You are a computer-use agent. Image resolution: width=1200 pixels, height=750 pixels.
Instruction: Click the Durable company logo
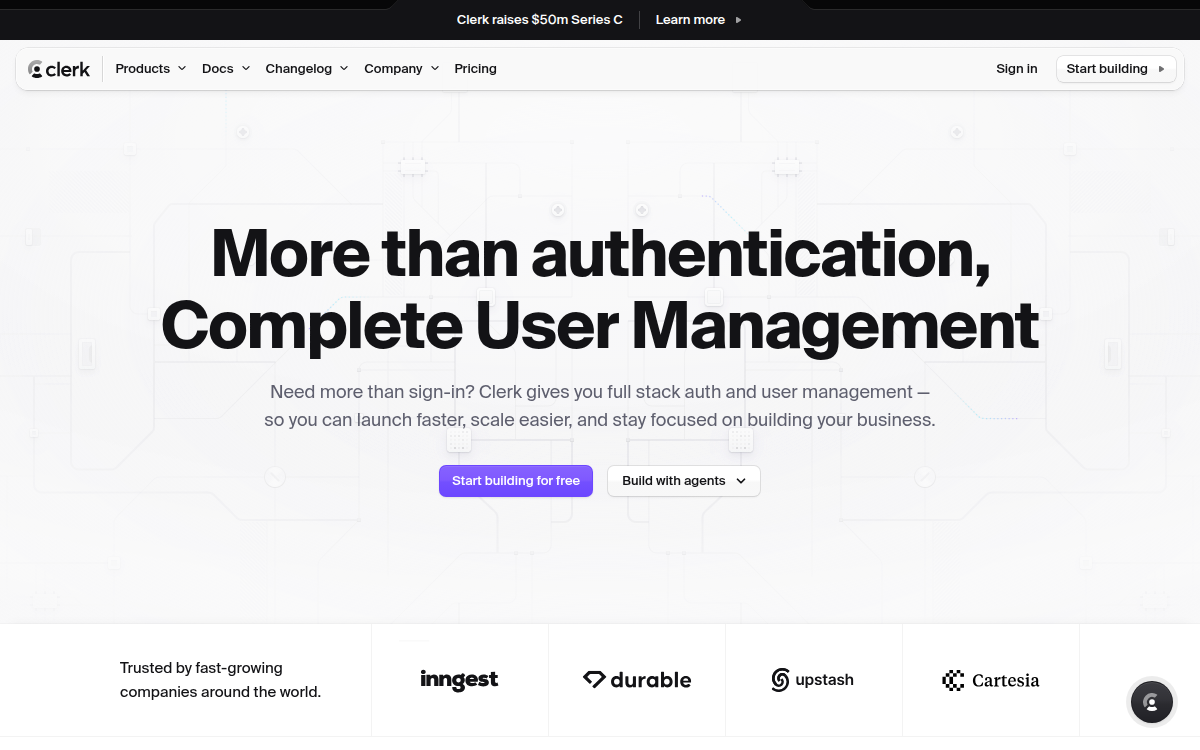[637, 680]
